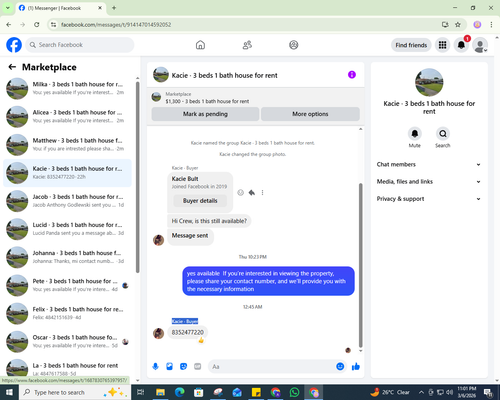
Task: Attach a photo using the image icon
Action: point(169,367)
